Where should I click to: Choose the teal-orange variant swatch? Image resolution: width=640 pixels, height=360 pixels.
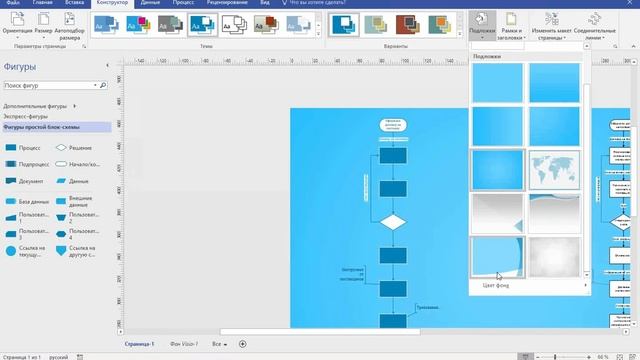(x=440, y=25)
